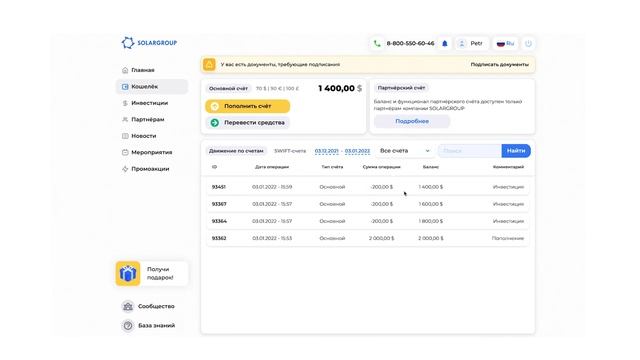This screenshot has height=360, width=640.
Task: Click the plus icon on Пополнить счёт
Action: point(215,106)
